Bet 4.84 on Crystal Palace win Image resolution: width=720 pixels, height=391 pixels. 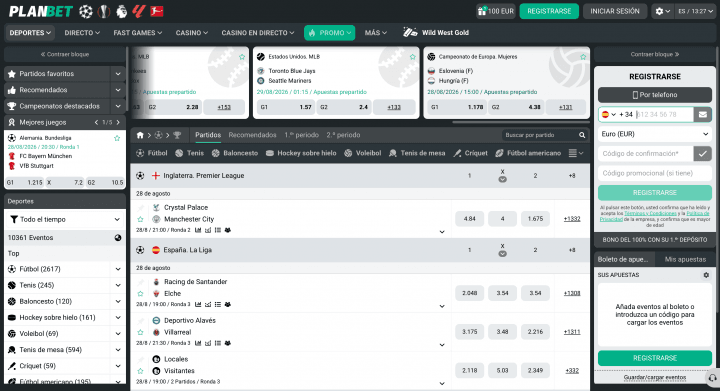(469, 219)
